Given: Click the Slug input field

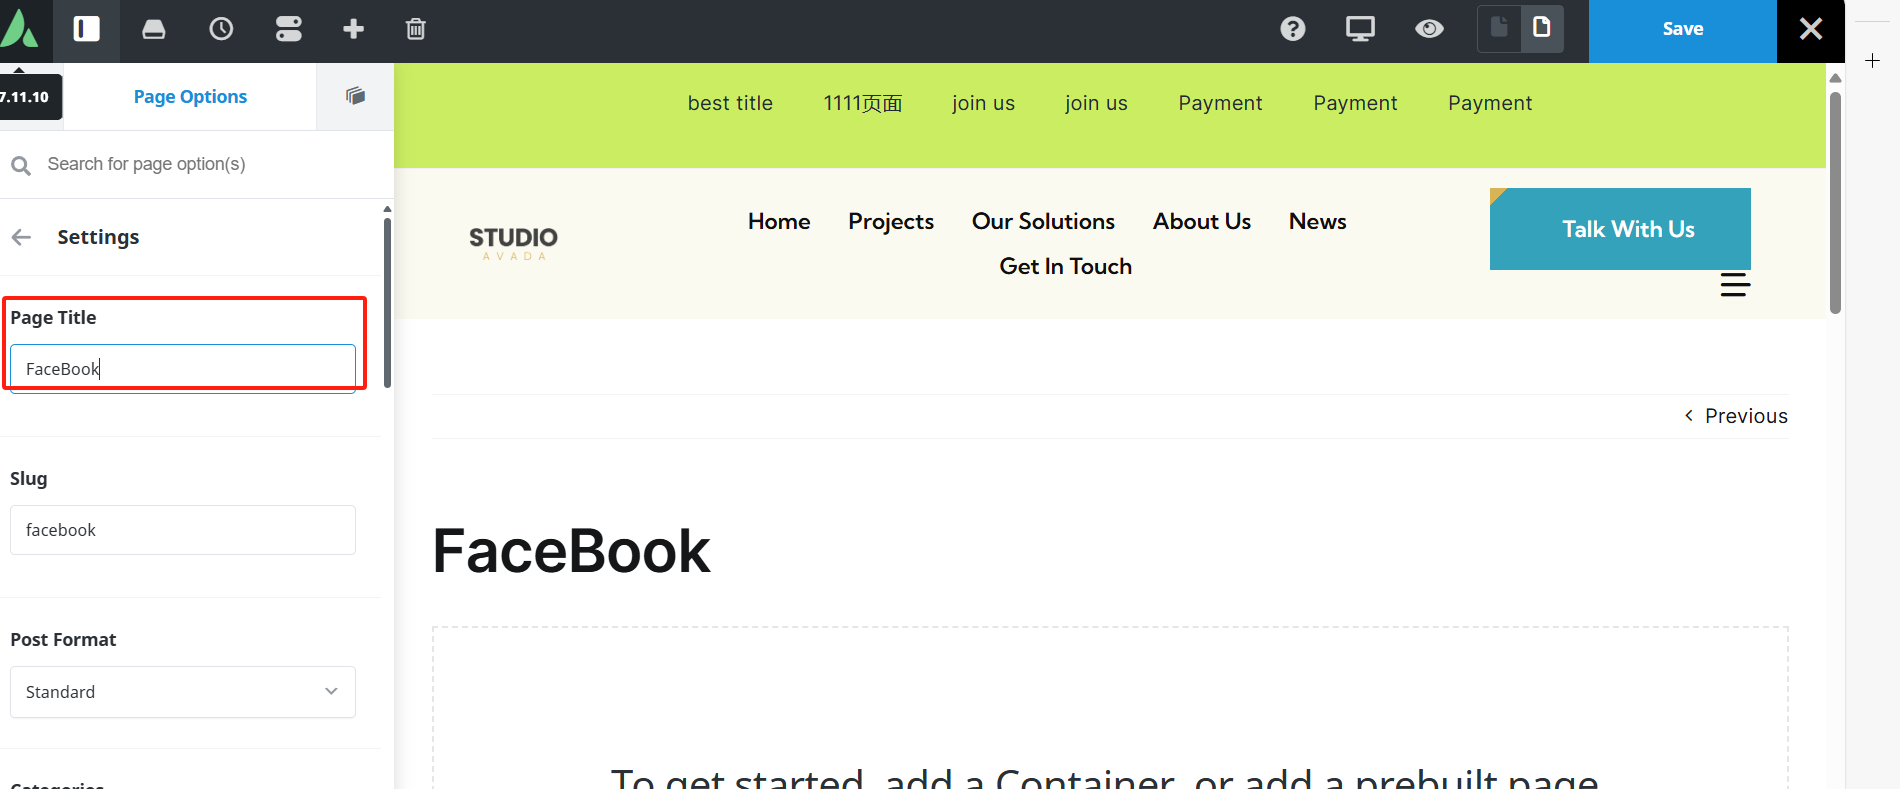Looking at the screenshot, I should [x=183, y=530].
